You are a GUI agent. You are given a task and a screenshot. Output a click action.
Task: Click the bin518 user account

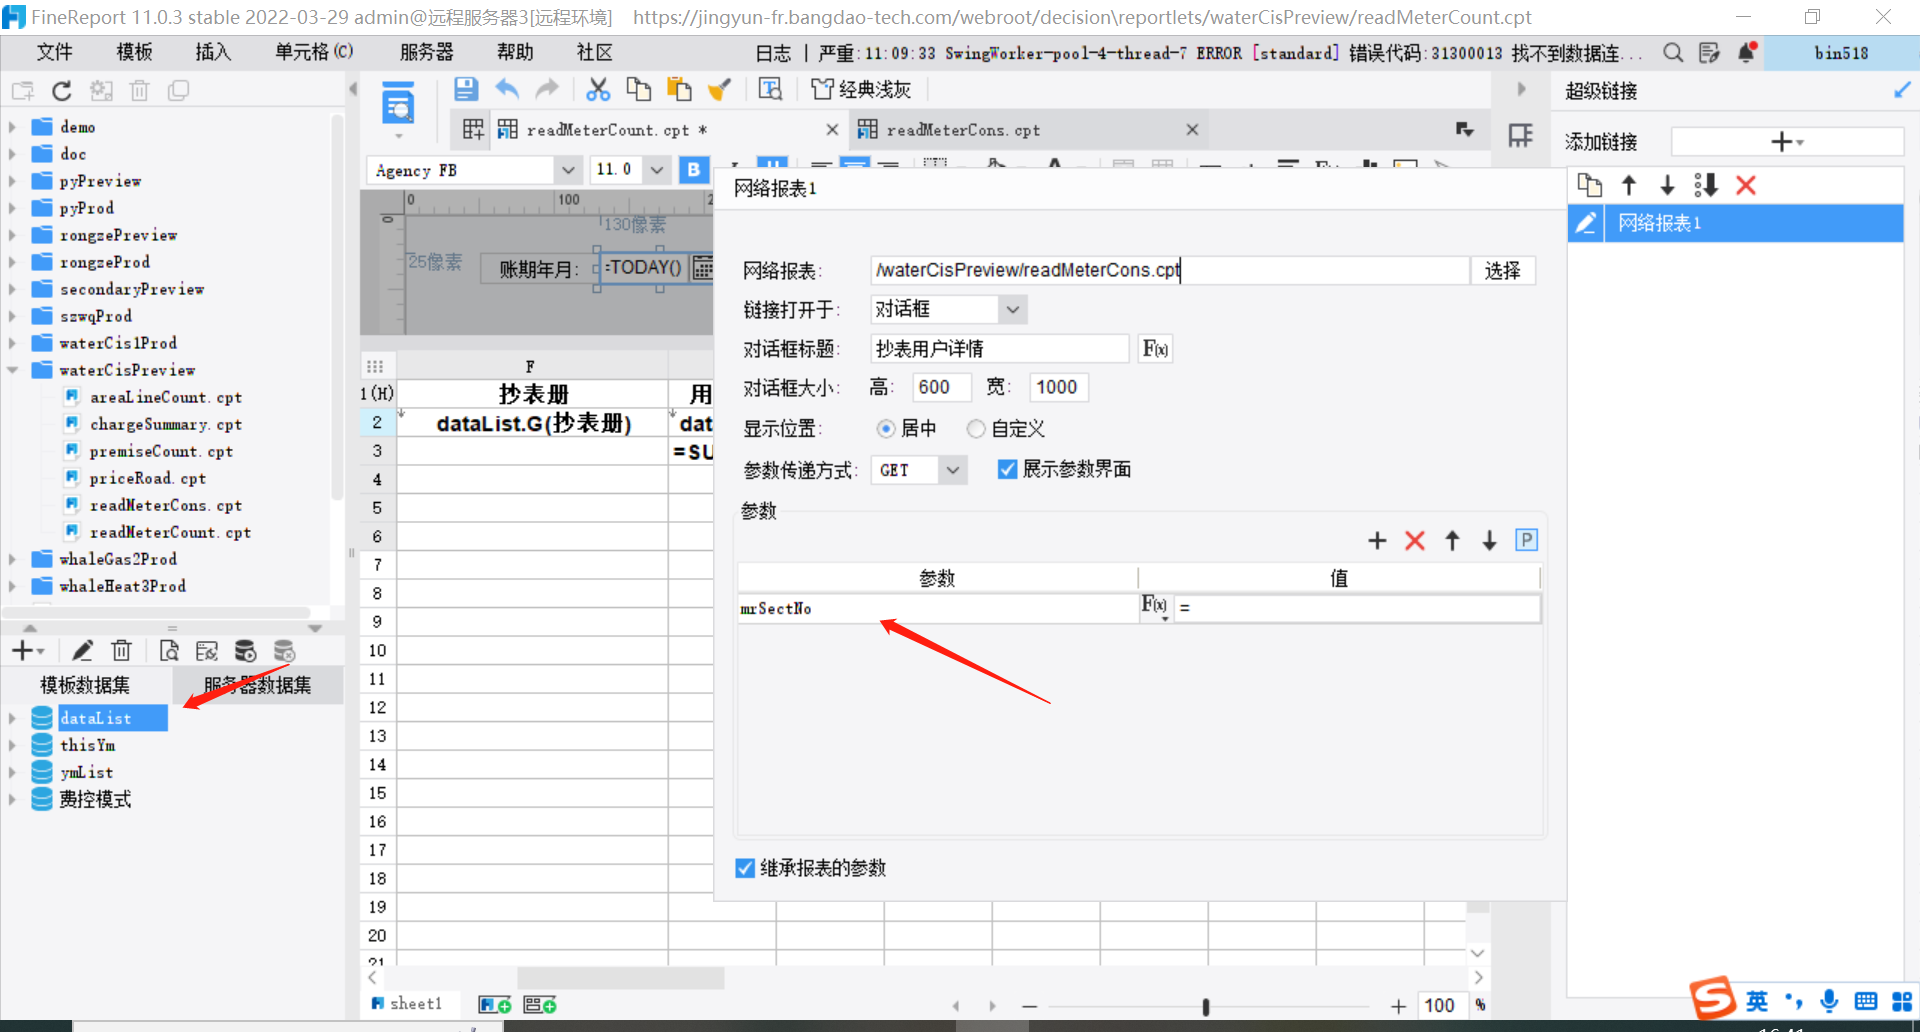pos(1841,53)
